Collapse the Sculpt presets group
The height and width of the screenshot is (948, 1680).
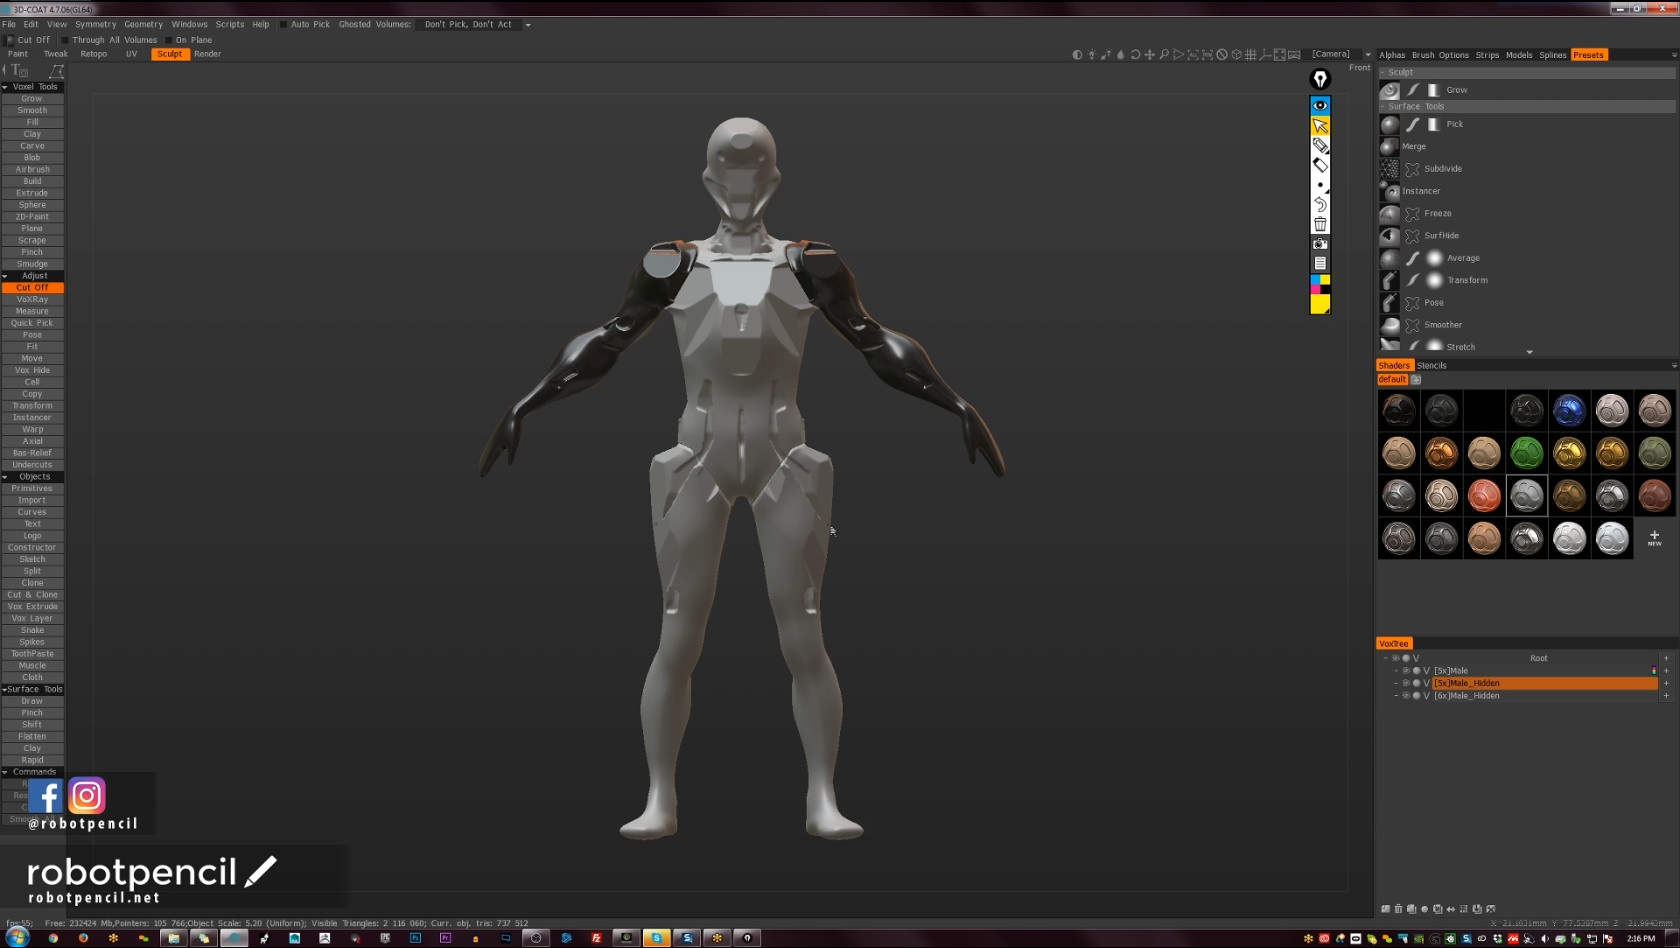click(x=1383, y=72)
